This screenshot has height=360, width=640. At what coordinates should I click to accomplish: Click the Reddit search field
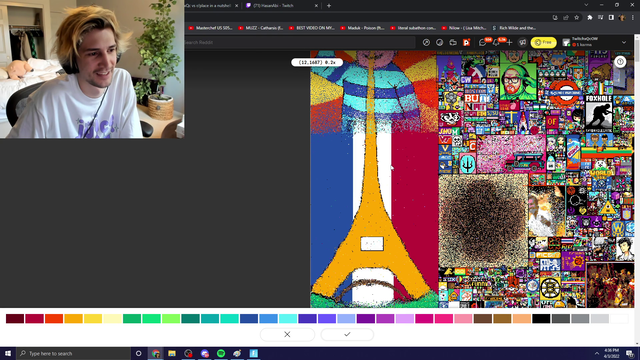pos(300,42)
